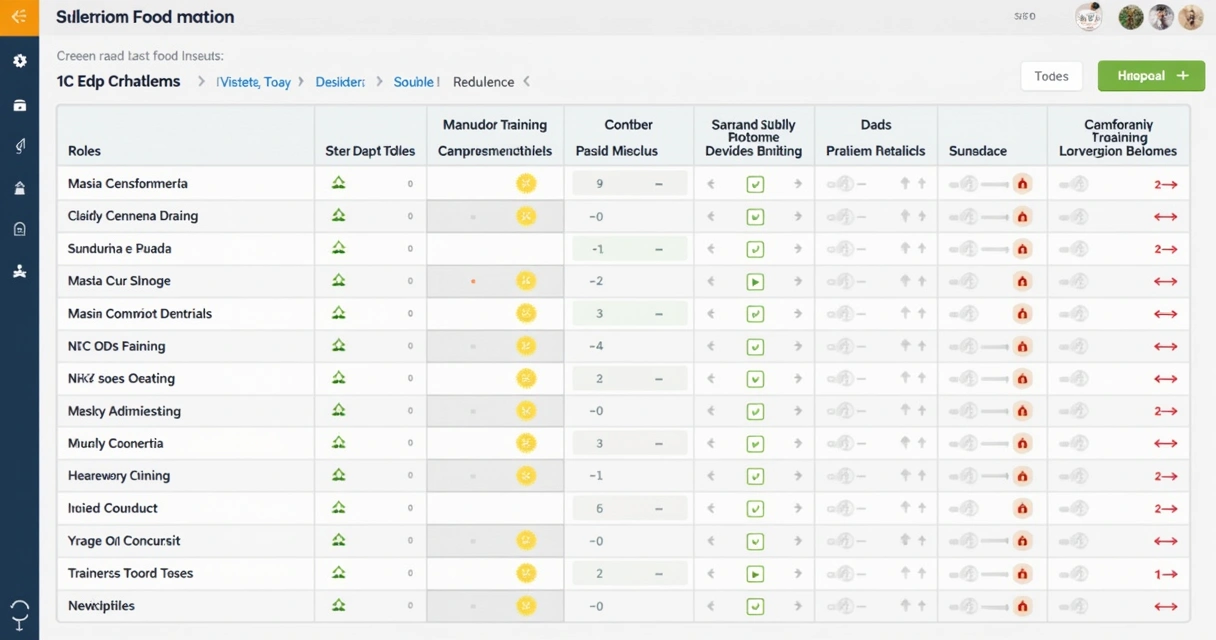Click yellow badge in Claidy Cennena Draing row

[x=525, y=216]
